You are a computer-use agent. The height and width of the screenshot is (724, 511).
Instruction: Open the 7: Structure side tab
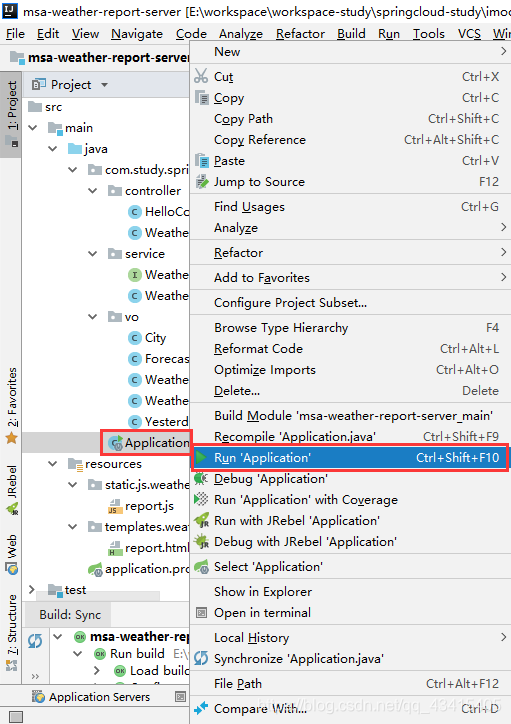coord(12,632)
